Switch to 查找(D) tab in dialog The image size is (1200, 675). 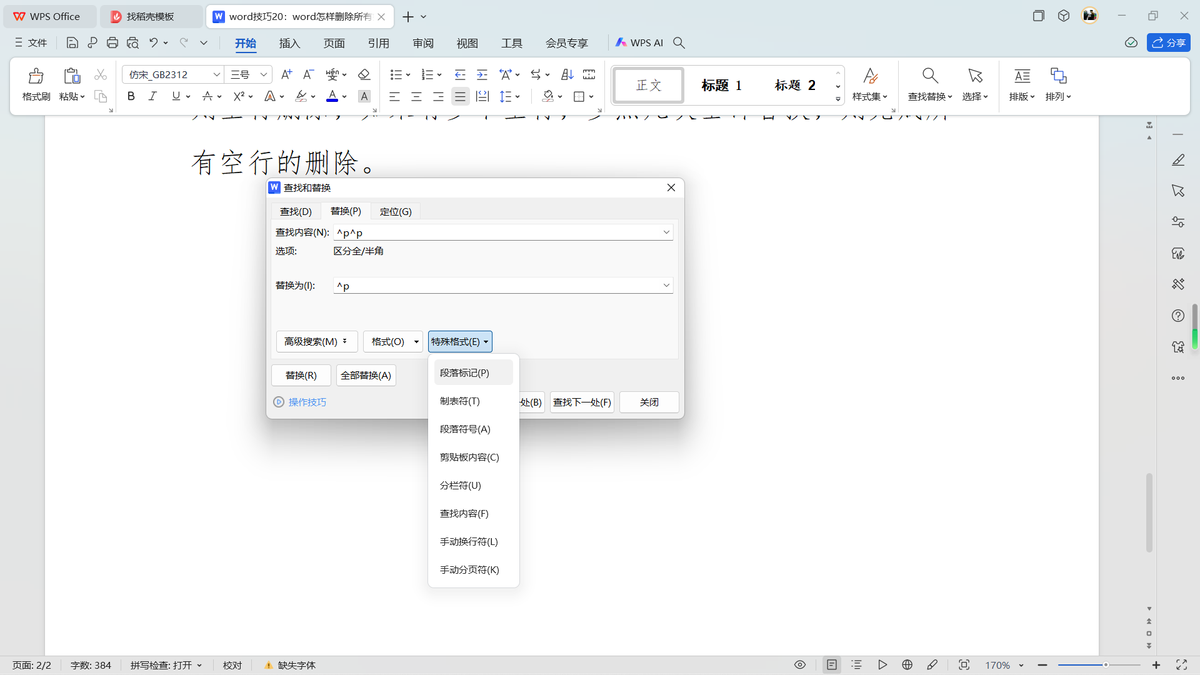[x=295, y=211]
